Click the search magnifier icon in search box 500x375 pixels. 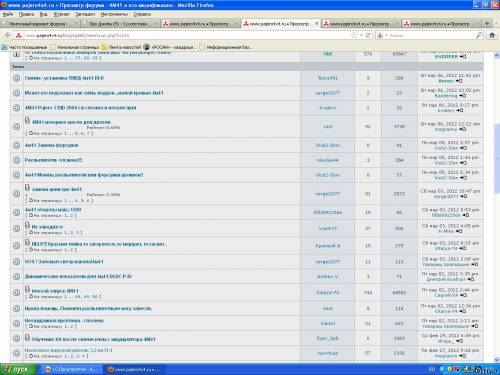click(479, 35)
